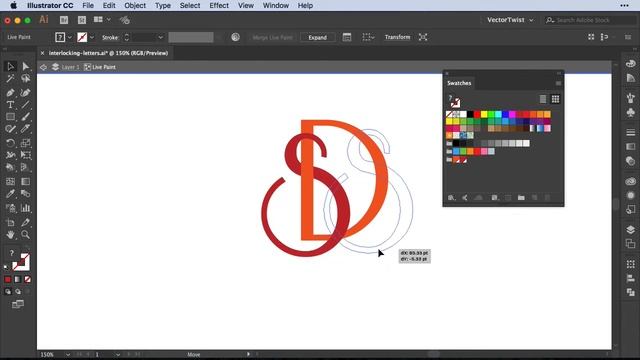Image resolution: width=640 pixels, height=360 pixels.
Task: Open the select similar objects dropdown
Action: coord(368,37)
